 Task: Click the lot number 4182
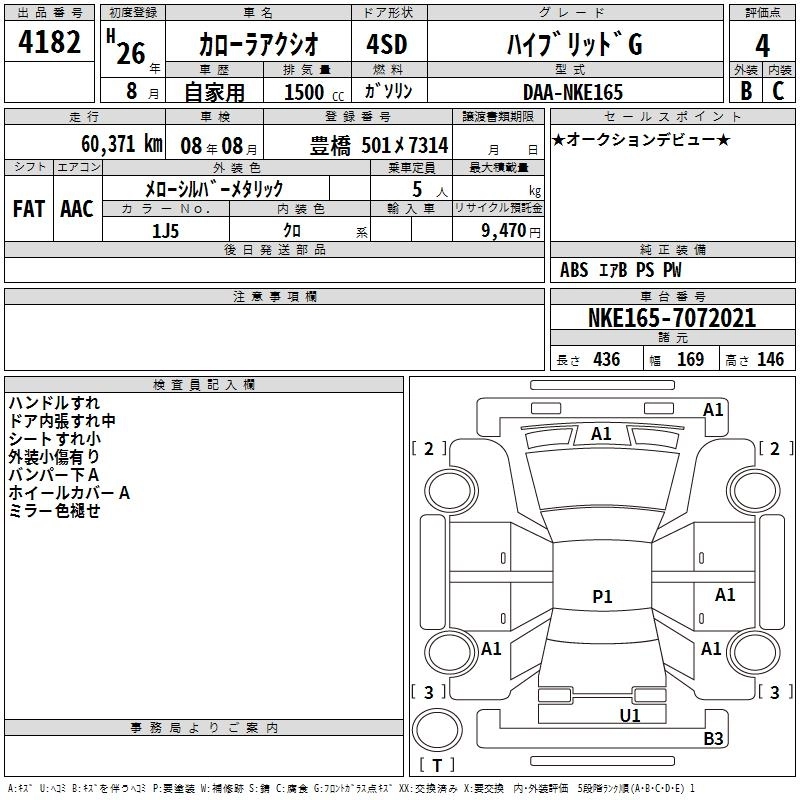pos(49,41)
